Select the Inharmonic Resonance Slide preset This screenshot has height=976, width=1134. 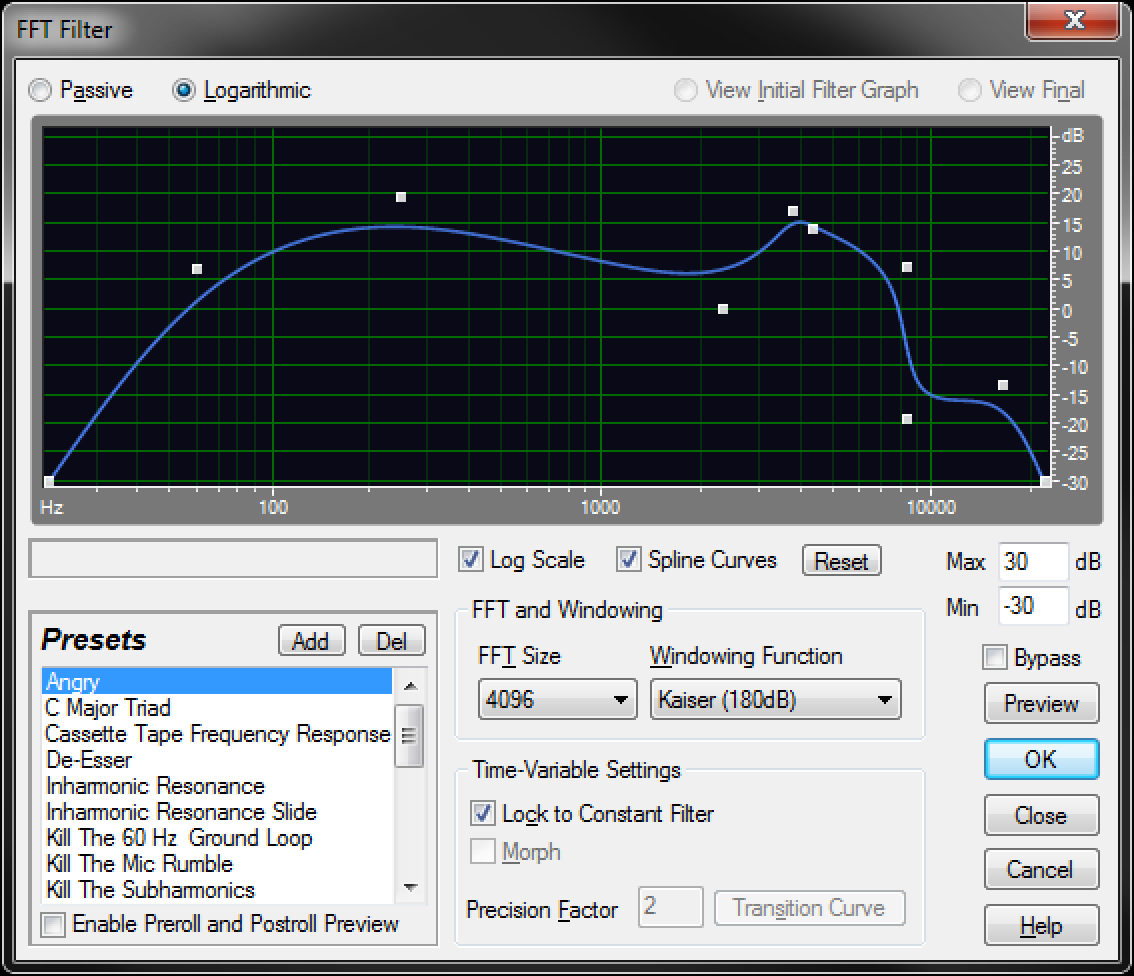click(217, 811)
